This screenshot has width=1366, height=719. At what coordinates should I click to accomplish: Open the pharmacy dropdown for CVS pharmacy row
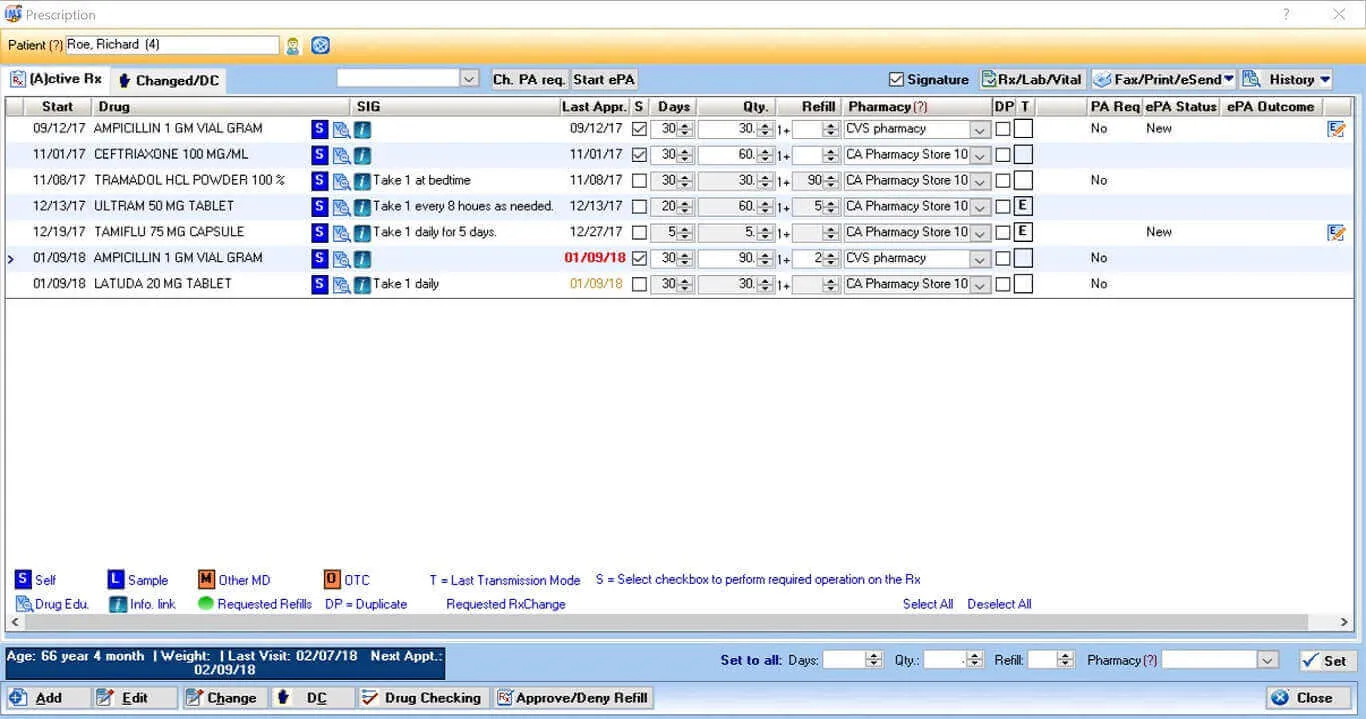[x=978, y=129]
